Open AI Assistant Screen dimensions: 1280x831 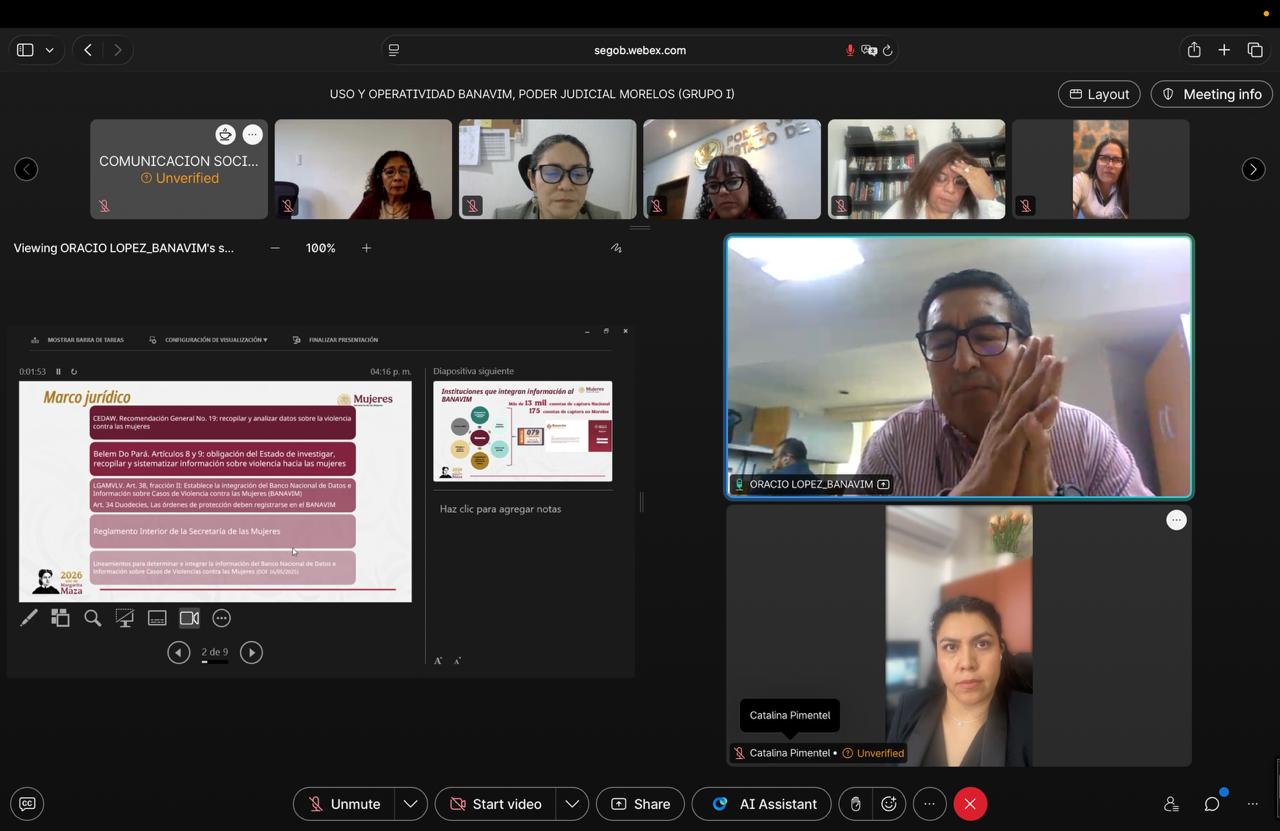[x=764, y=804]
